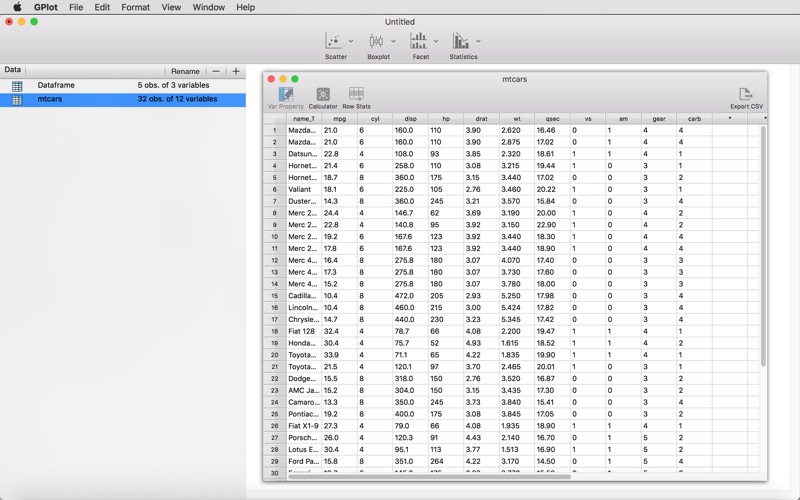Open the Edit menu

tap(102, 7)
